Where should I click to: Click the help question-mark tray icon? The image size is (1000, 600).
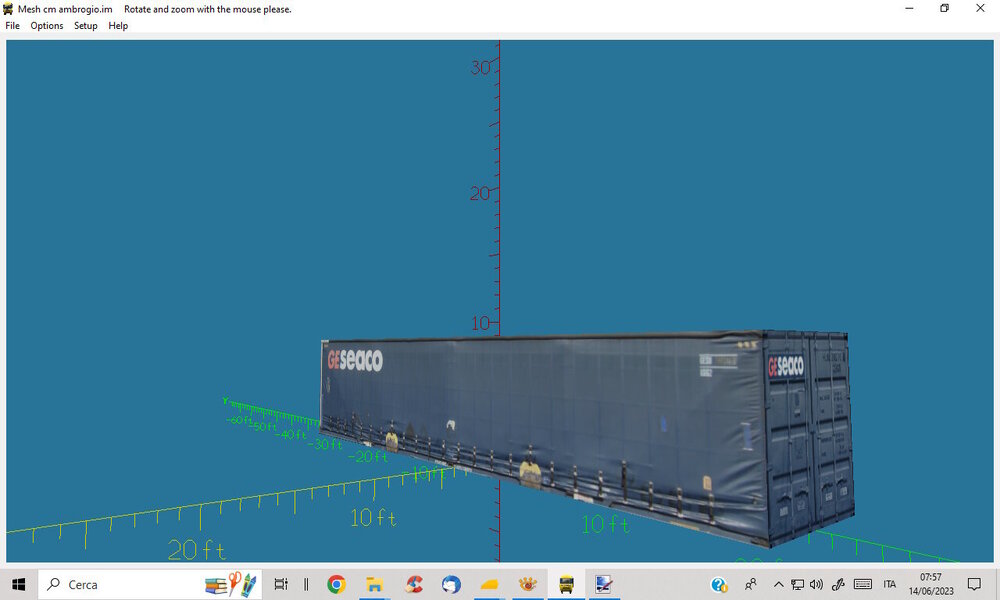719,584
